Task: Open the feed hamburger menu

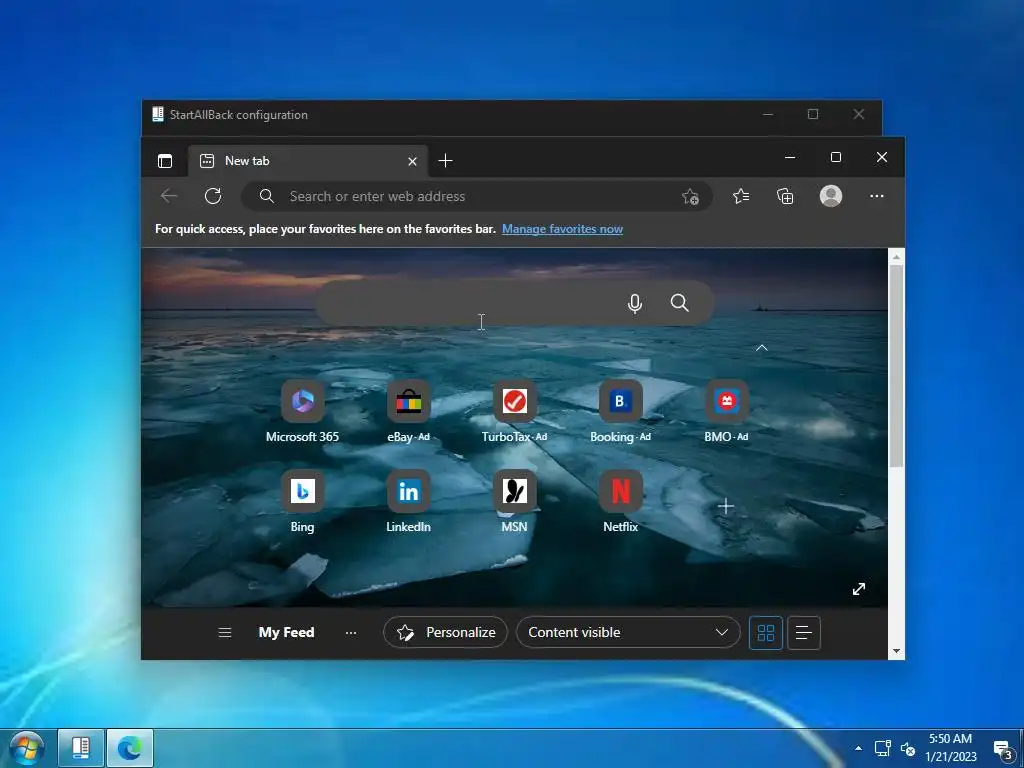Action: click(225, 632)
